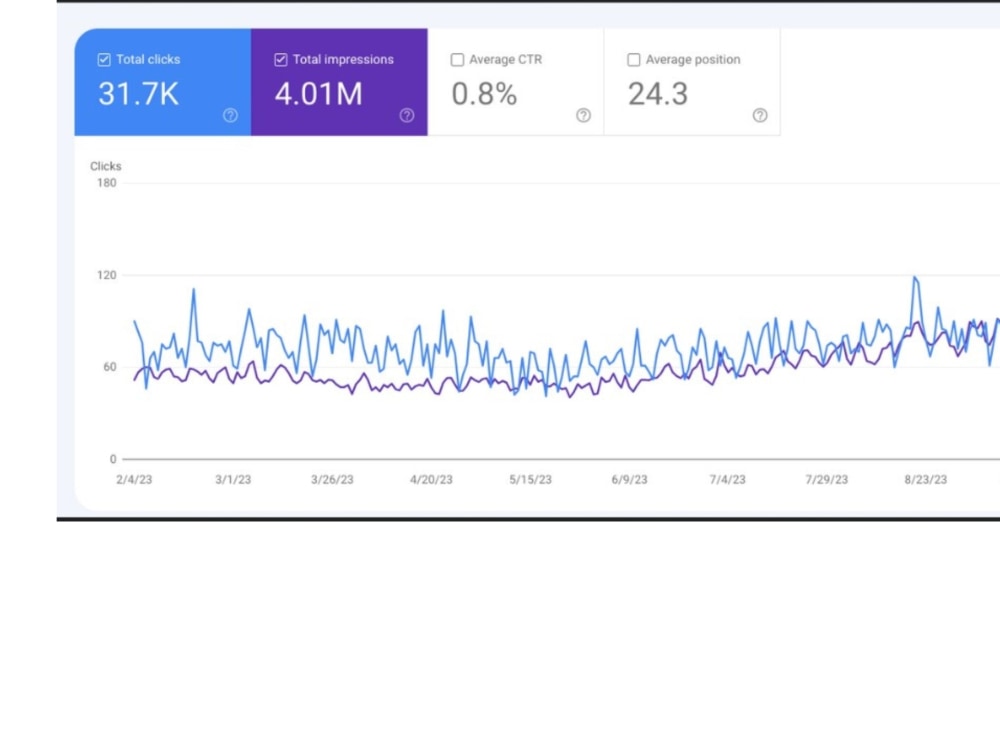Click the Average CTR label
Screen dimensions: 1000x750
point(506,59)
